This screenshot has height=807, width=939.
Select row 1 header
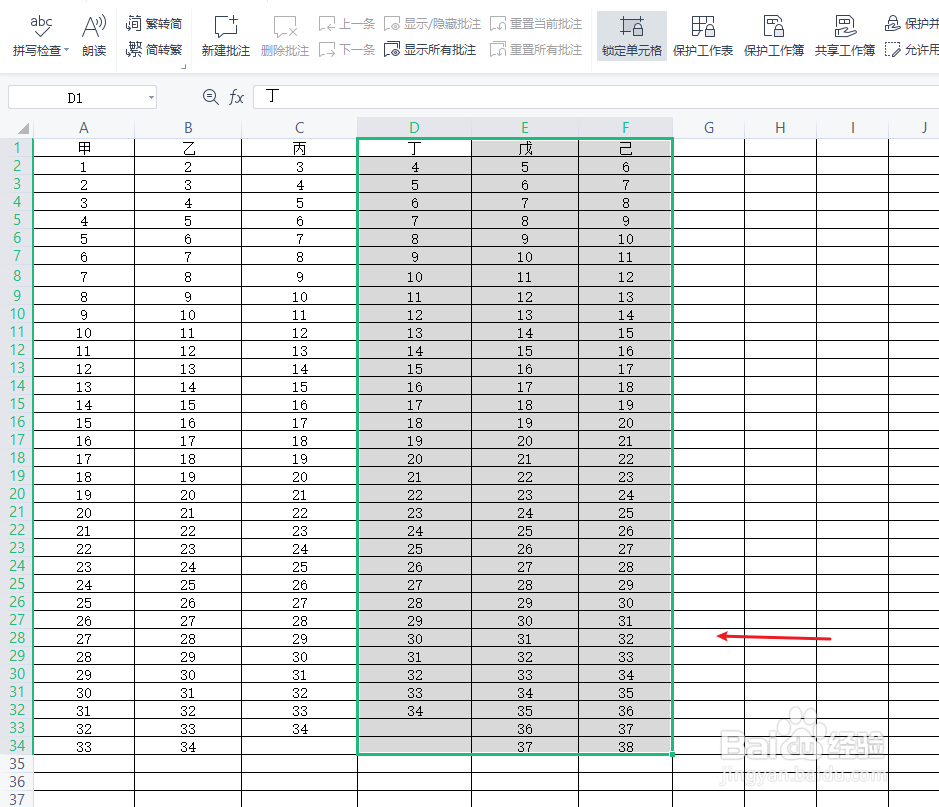pyautogui.click(x=17, y=148)
